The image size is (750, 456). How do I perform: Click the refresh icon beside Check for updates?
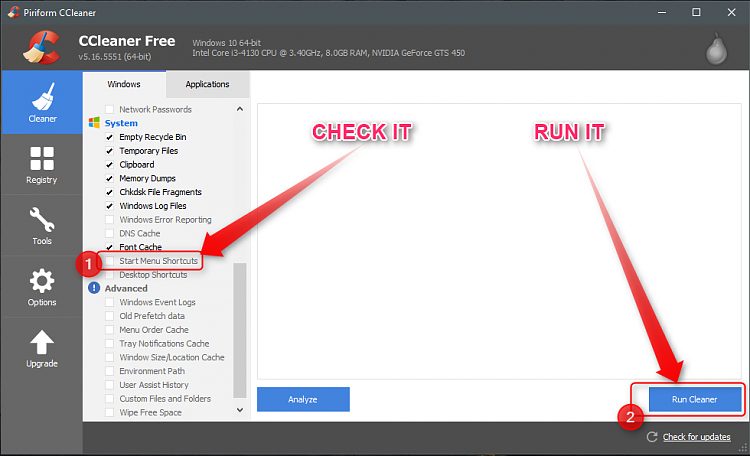pos(652,437)
